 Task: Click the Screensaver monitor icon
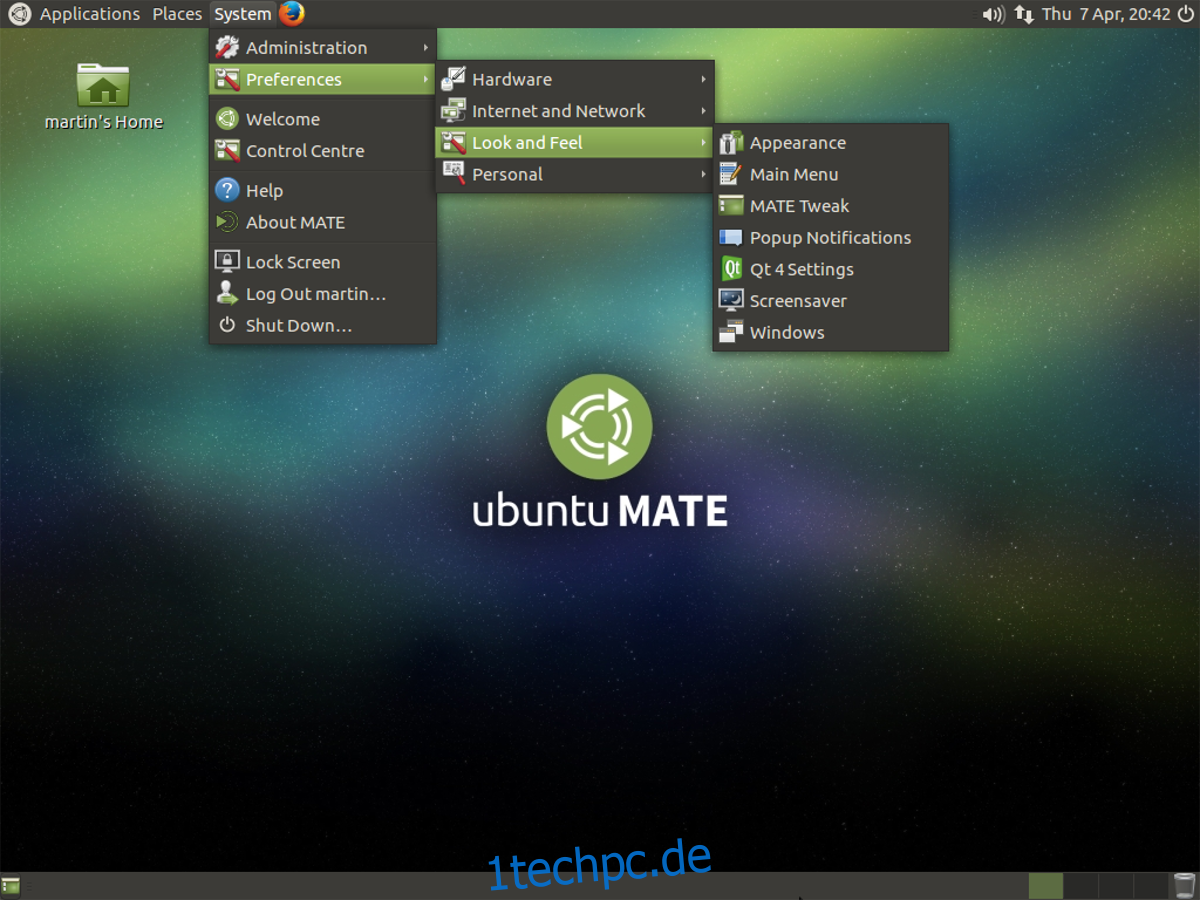pyautogui.click(x=732, y=301)
